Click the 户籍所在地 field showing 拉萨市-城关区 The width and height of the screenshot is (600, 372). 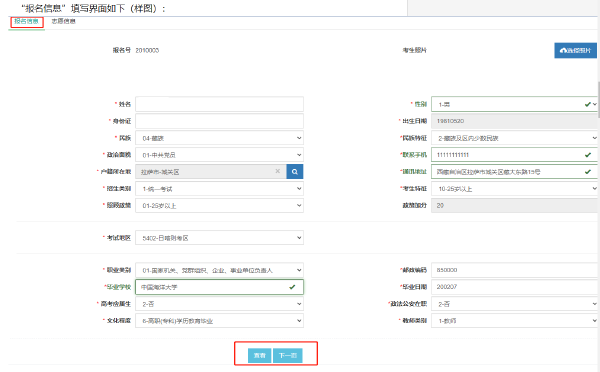tap(211, 172)
